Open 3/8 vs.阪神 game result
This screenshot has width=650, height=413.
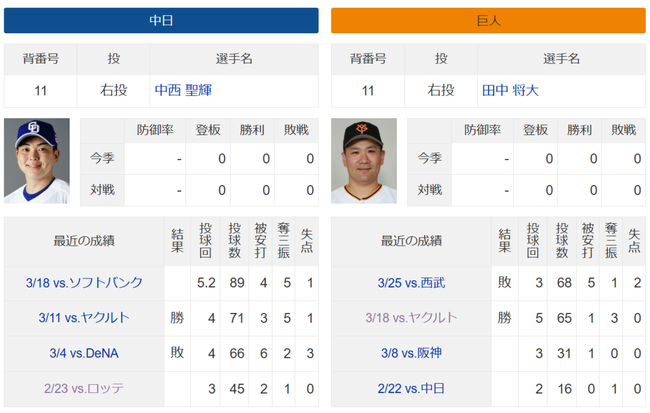point(411,353)
